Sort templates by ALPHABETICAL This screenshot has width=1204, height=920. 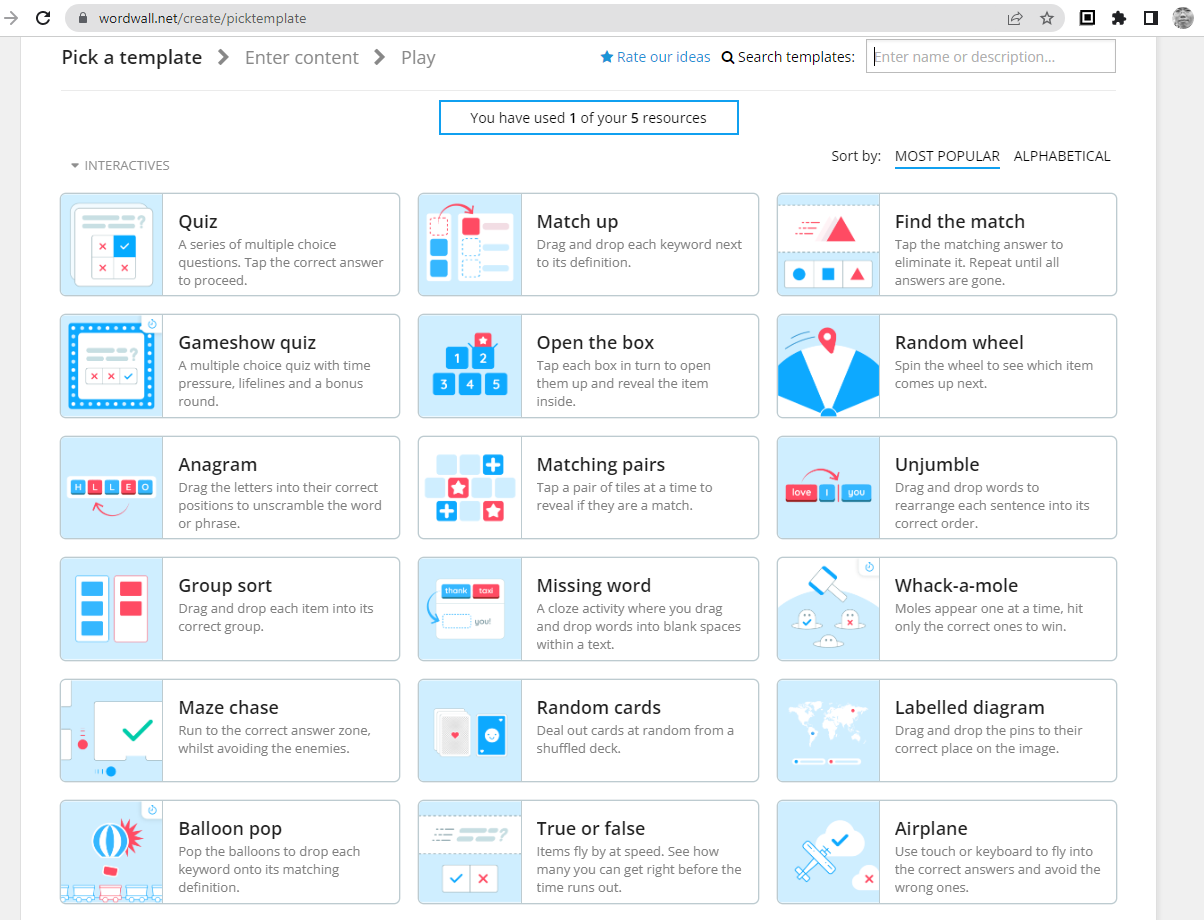pyautogui.click(x=1061, y=156)
